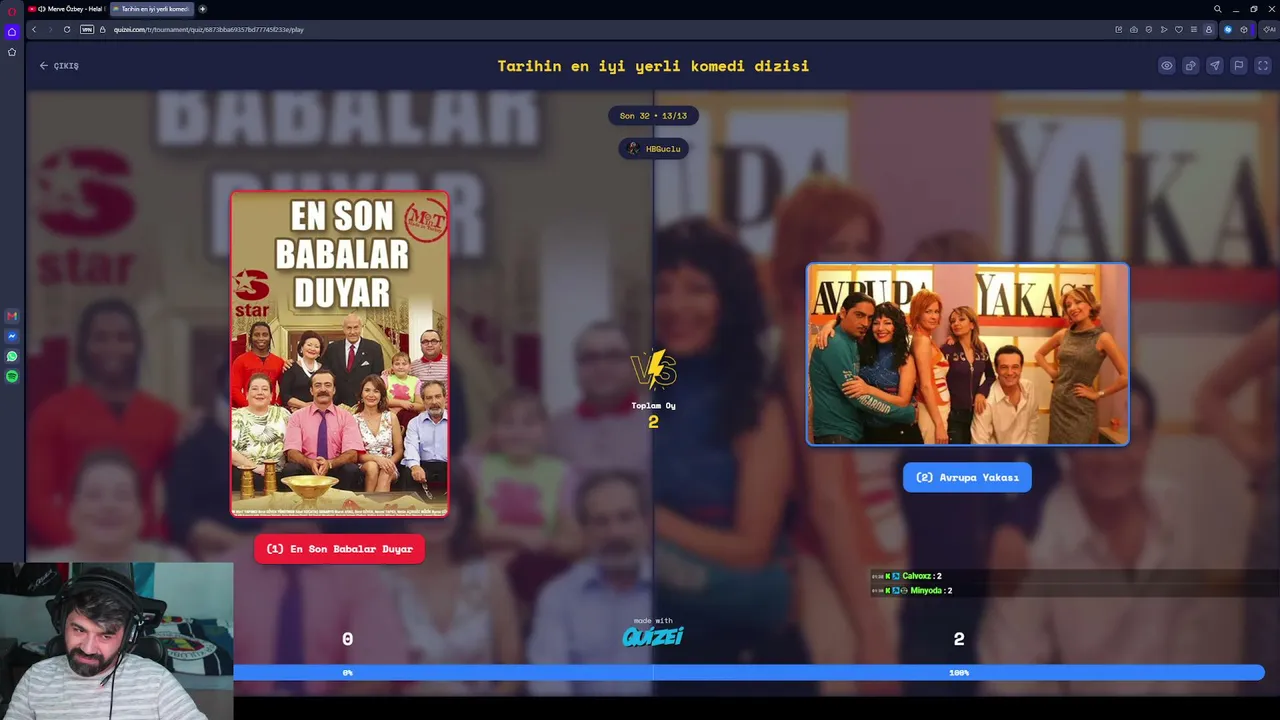
Task: Open Spotify from the Opera sidebar
Action: (12, 376)
